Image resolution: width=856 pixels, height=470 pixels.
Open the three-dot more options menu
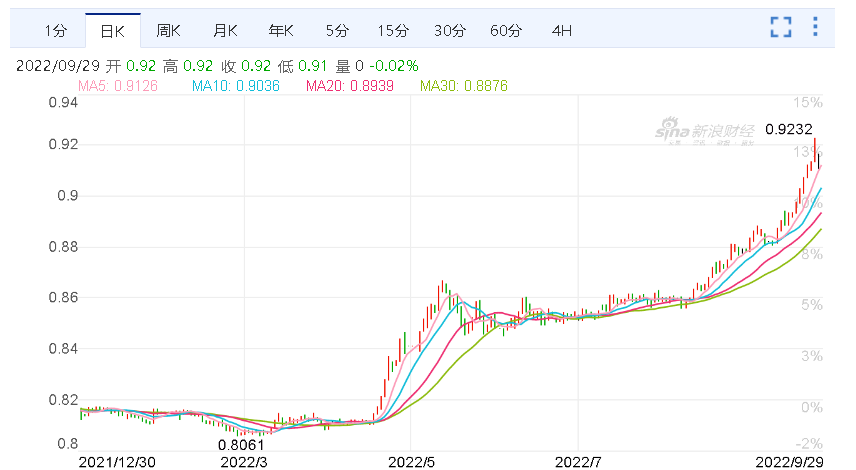815,27
